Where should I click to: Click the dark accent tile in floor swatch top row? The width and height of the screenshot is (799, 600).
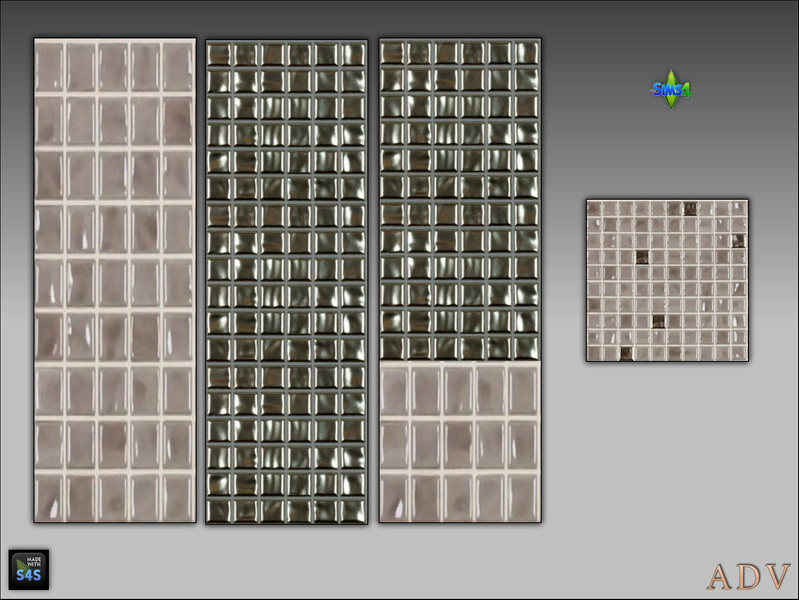point(690,208)
